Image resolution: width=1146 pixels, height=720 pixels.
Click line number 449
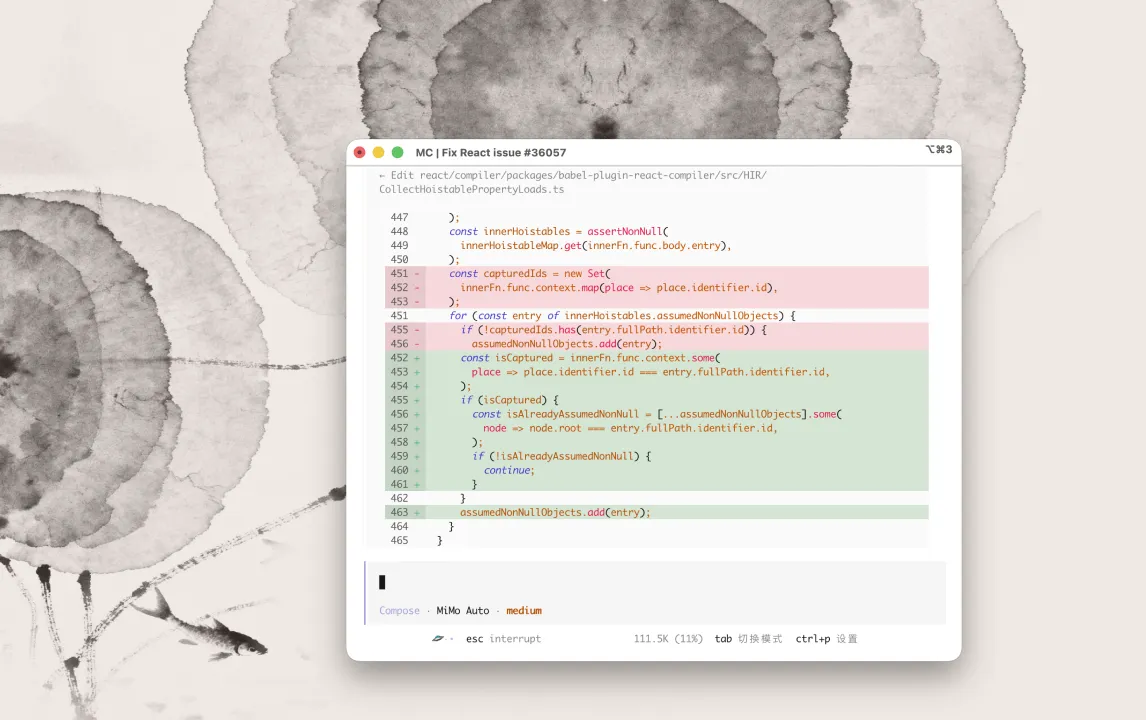click(x=399, y=246)
